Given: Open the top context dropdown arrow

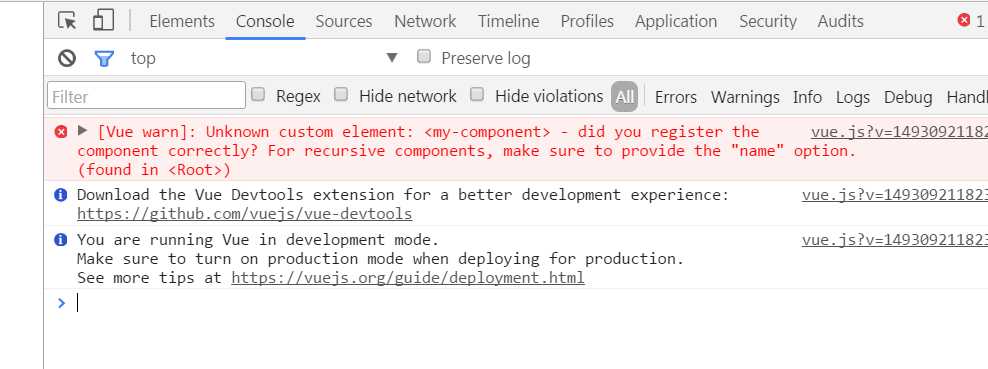Looking at the screenshot, I should (392, 58).
